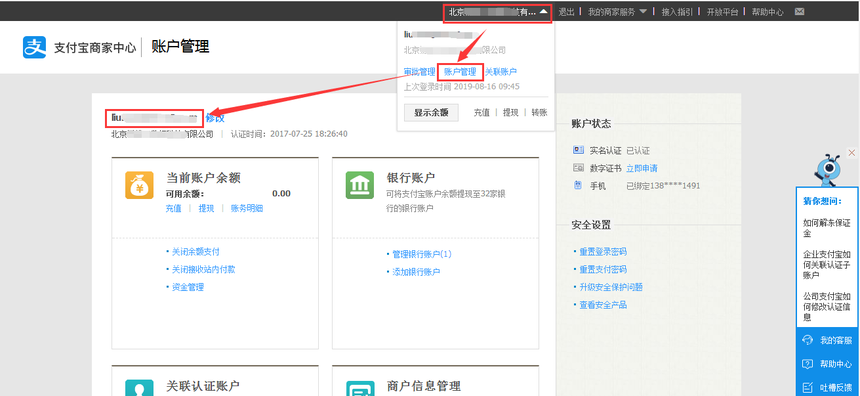Click 我的客服 in blue sidebar
Screen dimensions: 860x396
tap(836, 341)
